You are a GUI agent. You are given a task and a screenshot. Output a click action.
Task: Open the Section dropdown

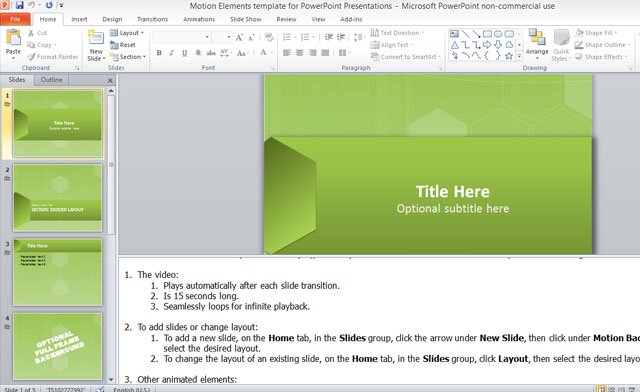(128, 57)
